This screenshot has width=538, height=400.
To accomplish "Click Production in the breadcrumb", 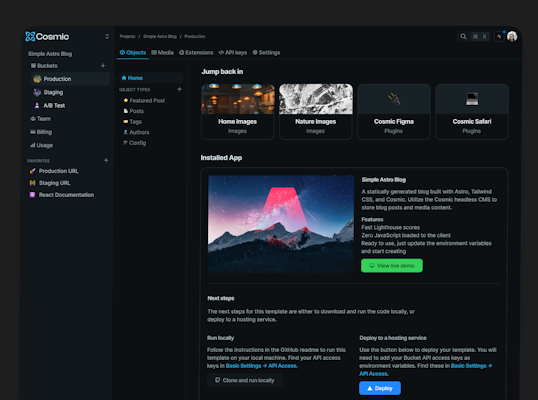I will click(x=195, y=36).
